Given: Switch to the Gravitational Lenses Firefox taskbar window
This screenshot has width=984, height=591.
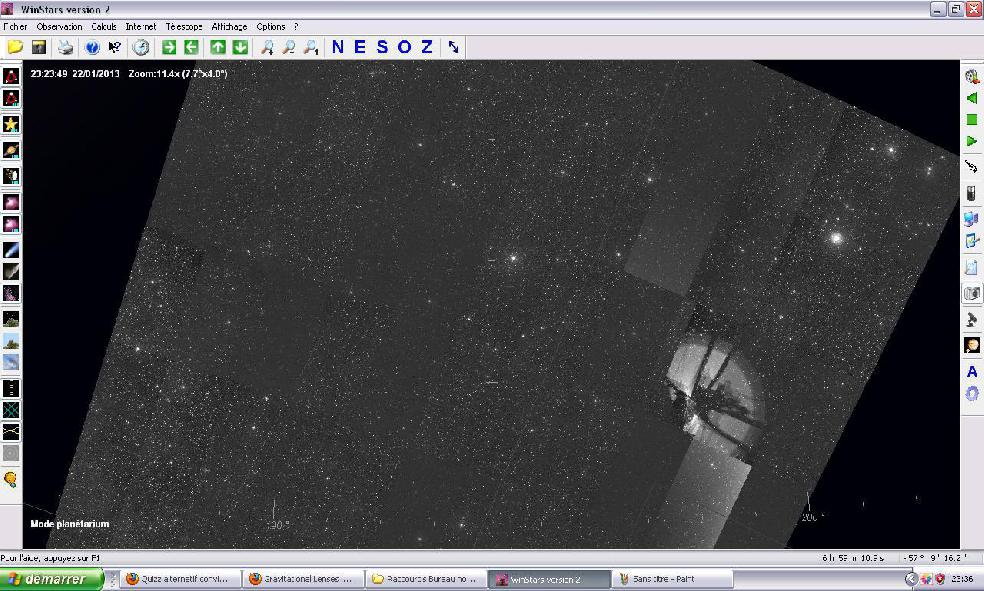Looking at the screenshot, I should coord(304,579).
